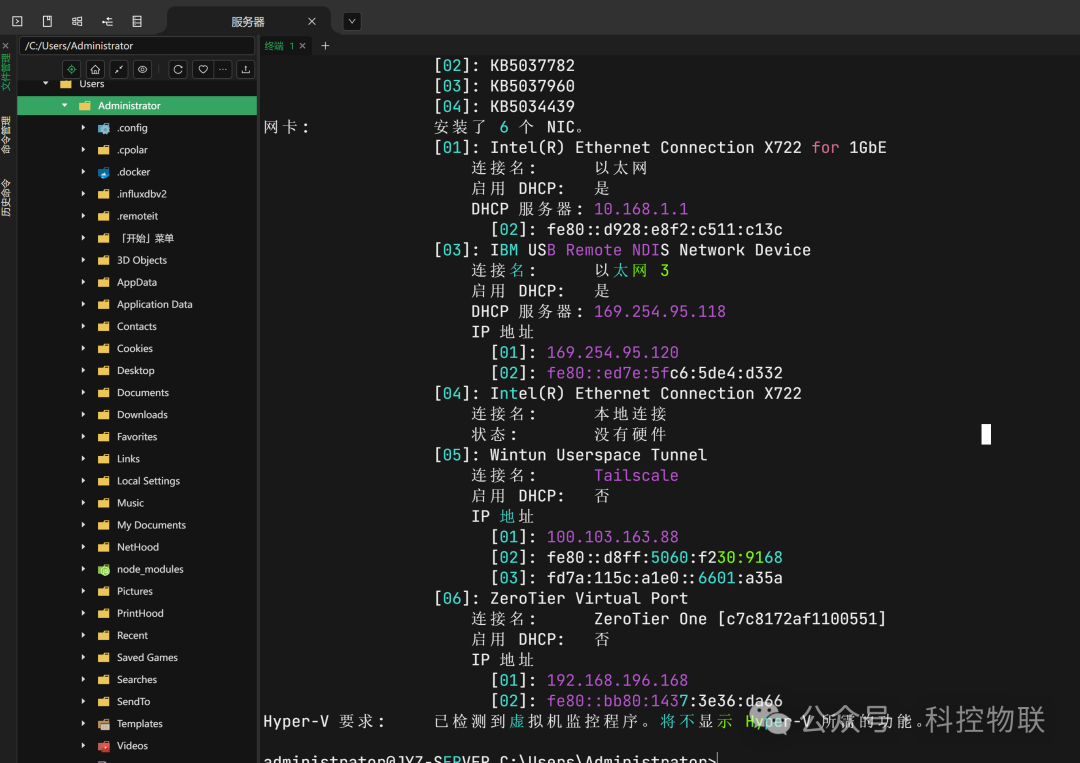Collapse the Administrator folder
Screen dimensions: 1080x763
(65, 106)
